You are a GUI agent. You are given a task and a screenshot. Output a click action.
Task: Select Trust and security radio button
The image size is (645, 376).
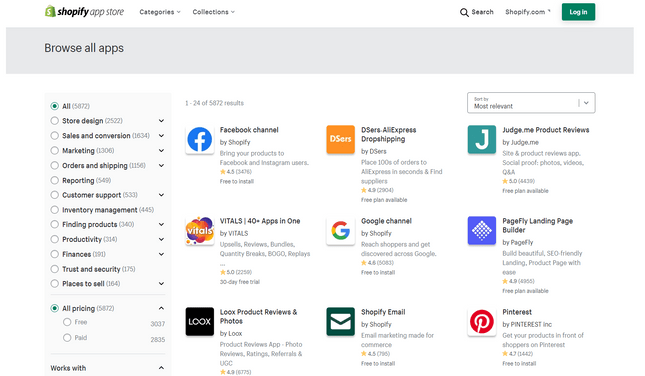(x=54, y=269)
